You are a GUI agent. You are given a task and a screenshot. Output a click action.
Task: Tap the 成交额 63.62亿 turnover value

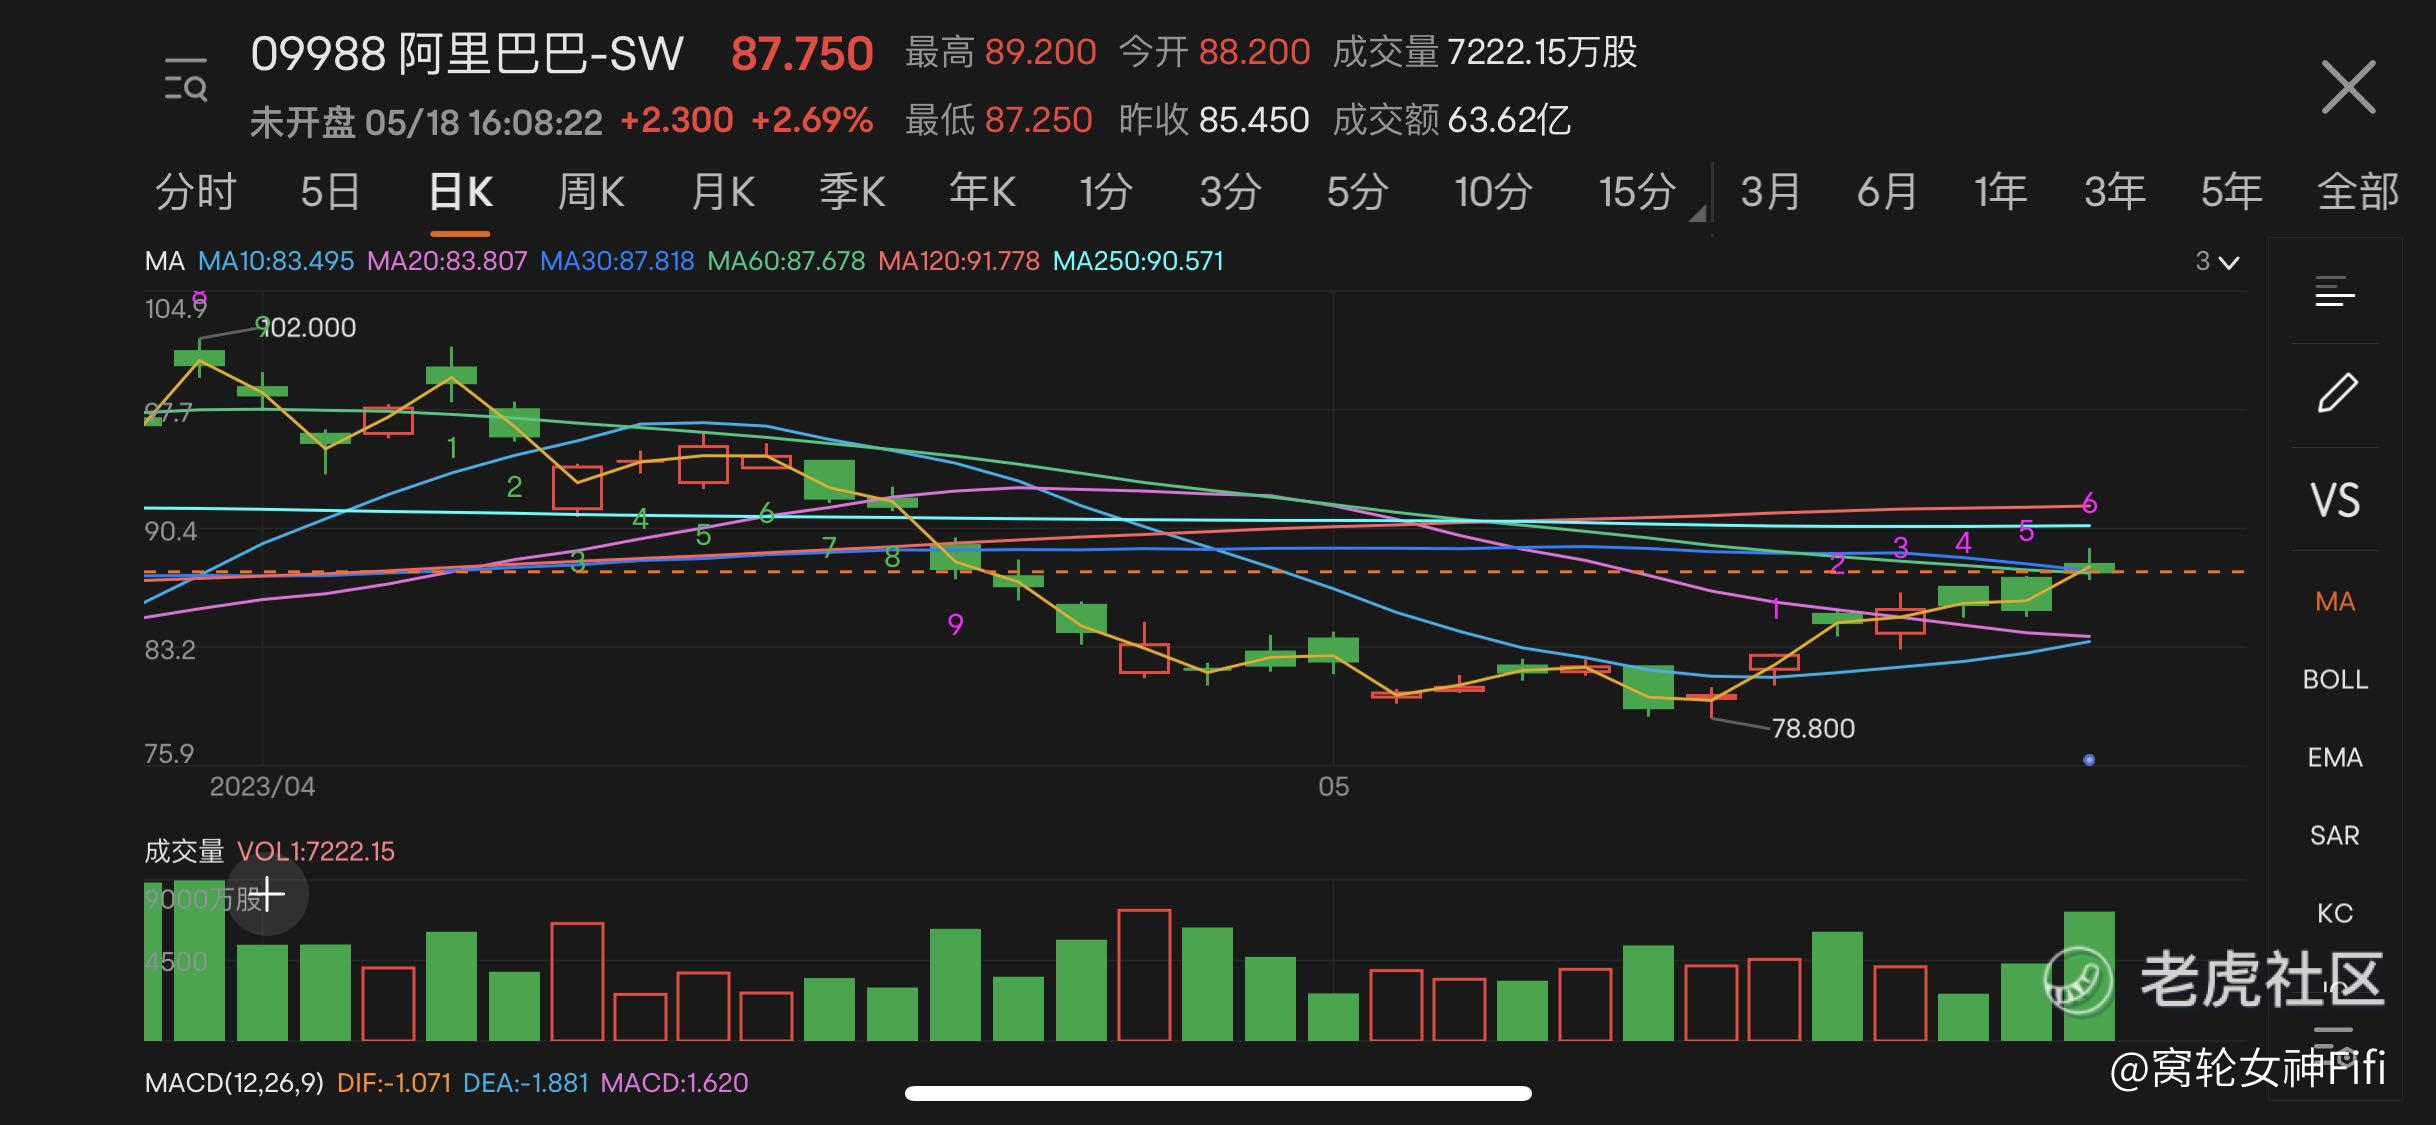[1452, 120]
